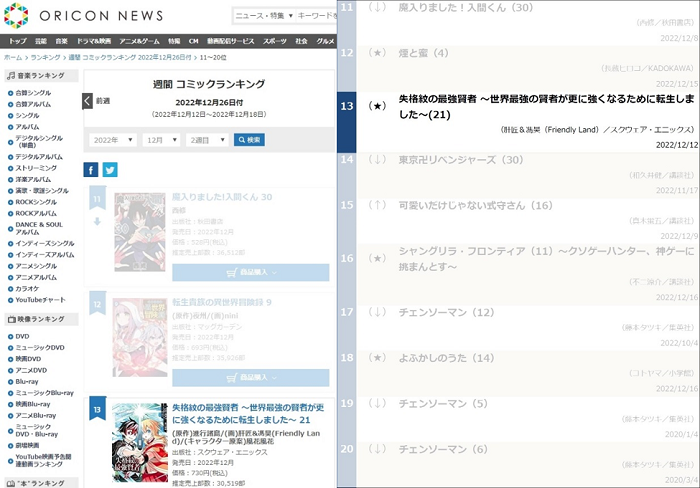The width and height of the screenshot is (700, 488).
Task: Open the 2022年 year dropdown
Action: coord(113,140)
